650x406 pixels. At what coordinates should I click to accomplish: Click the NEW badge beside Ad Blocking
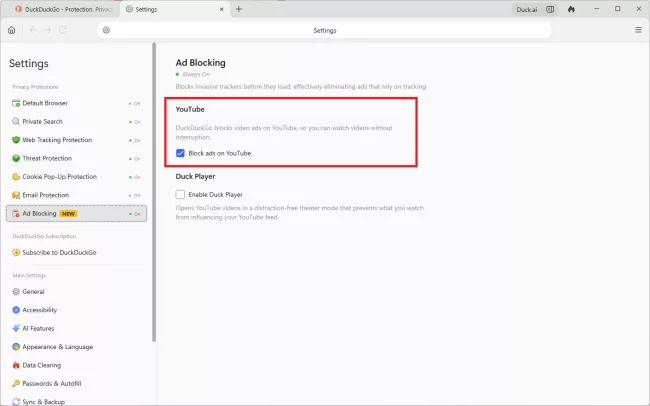coord(68,214)
